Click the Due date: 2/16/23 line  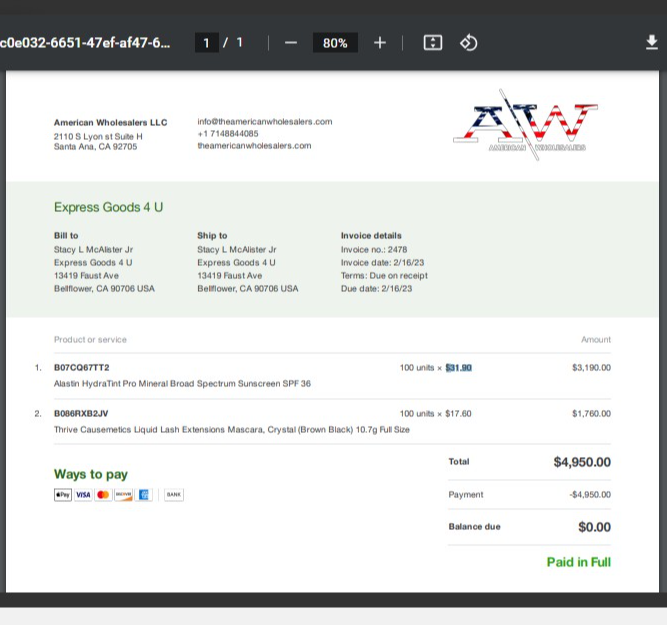pos(376,288)
